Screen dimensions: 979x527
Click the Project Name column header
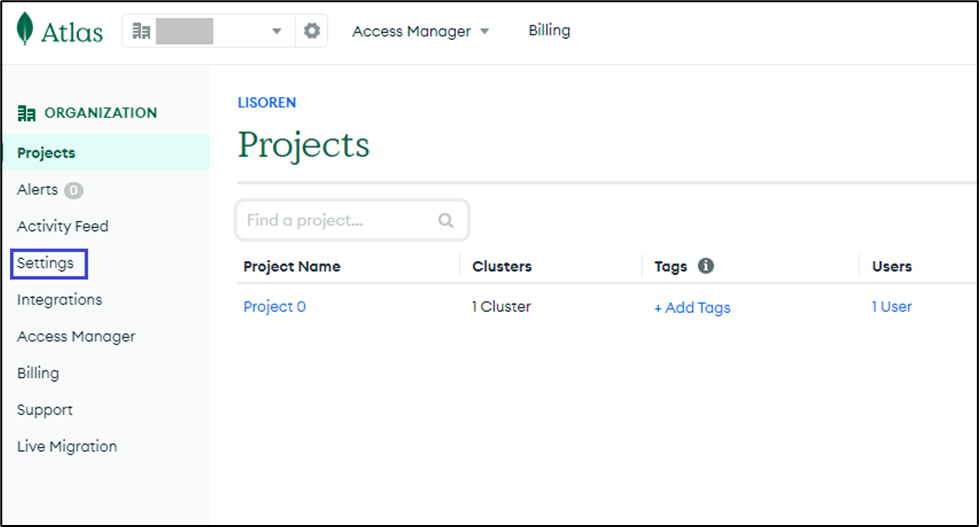point(291,267)
